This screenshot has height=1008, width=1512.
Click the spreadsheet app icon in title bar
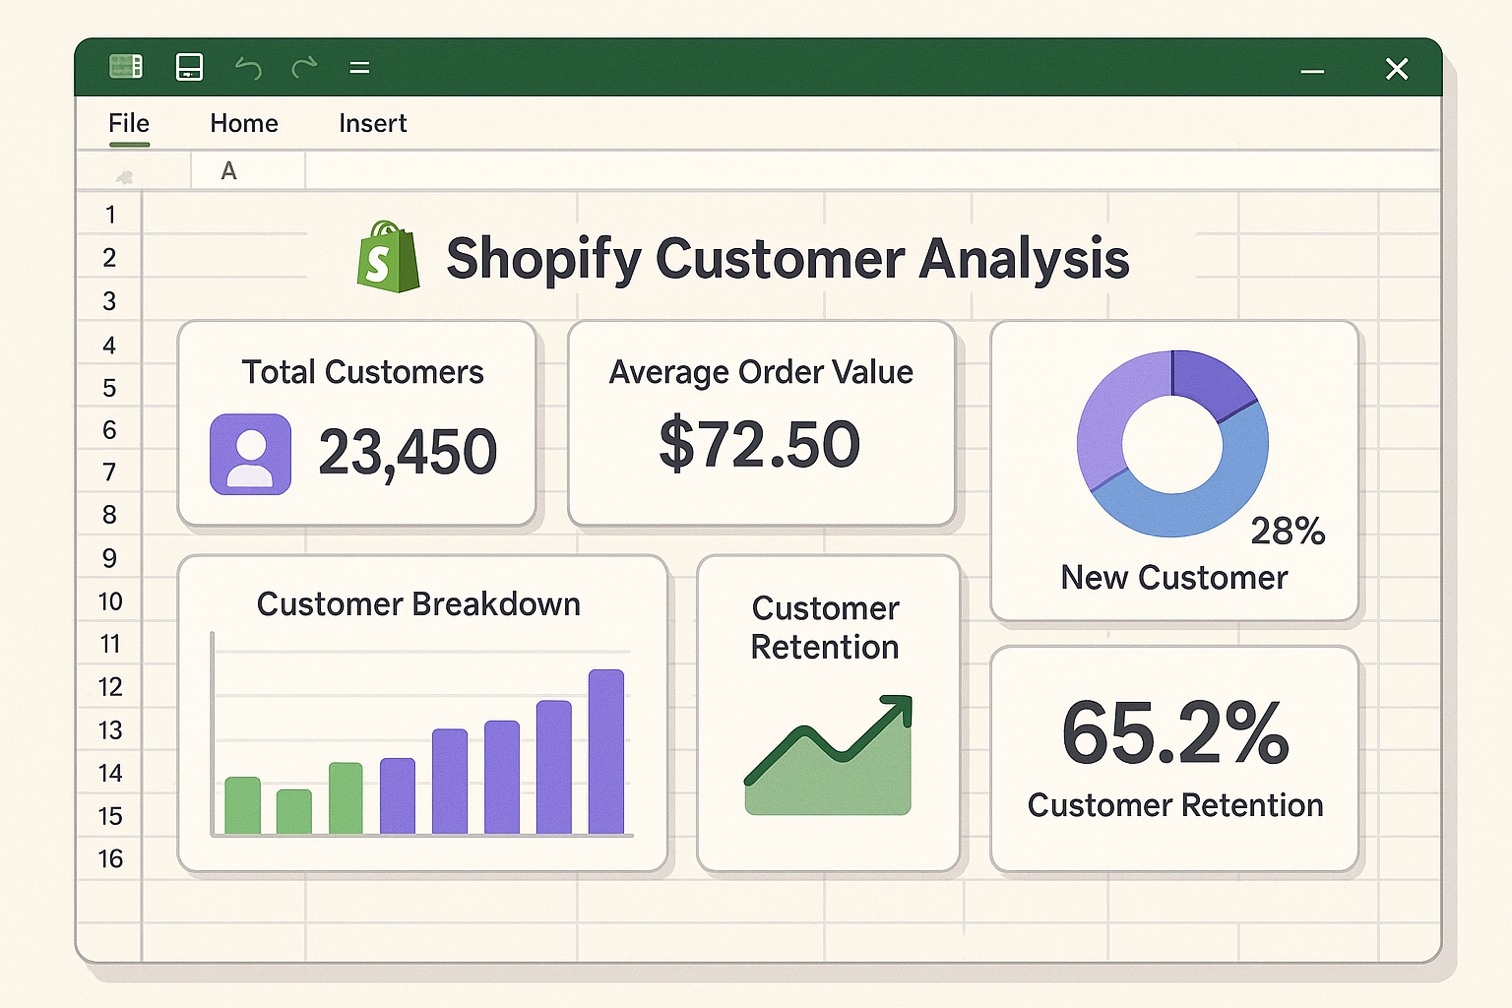(126, 67)
